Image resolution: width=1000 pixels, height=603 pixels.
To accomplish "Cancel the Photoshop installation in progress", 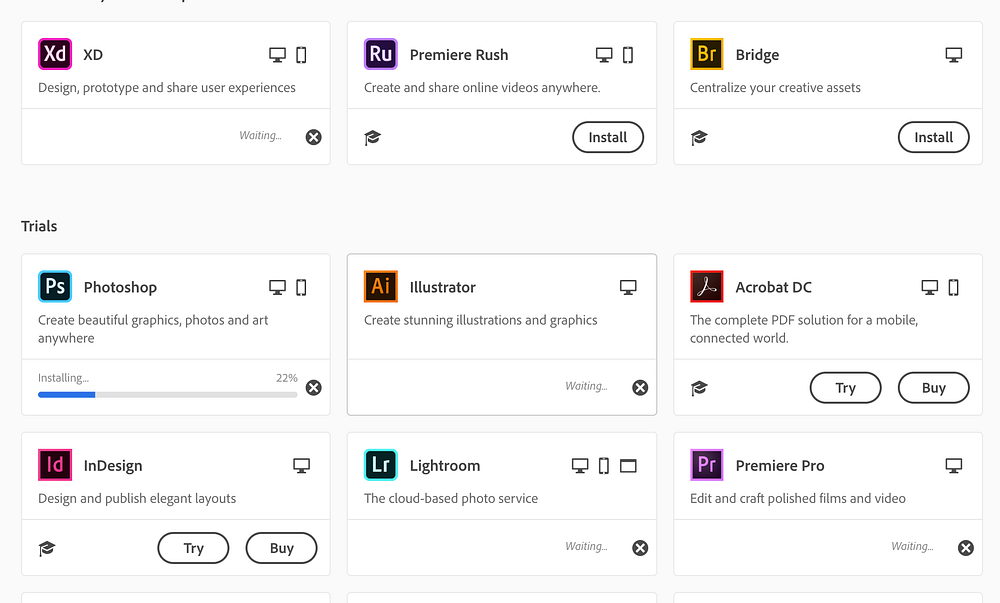I will tap(314, 388).
